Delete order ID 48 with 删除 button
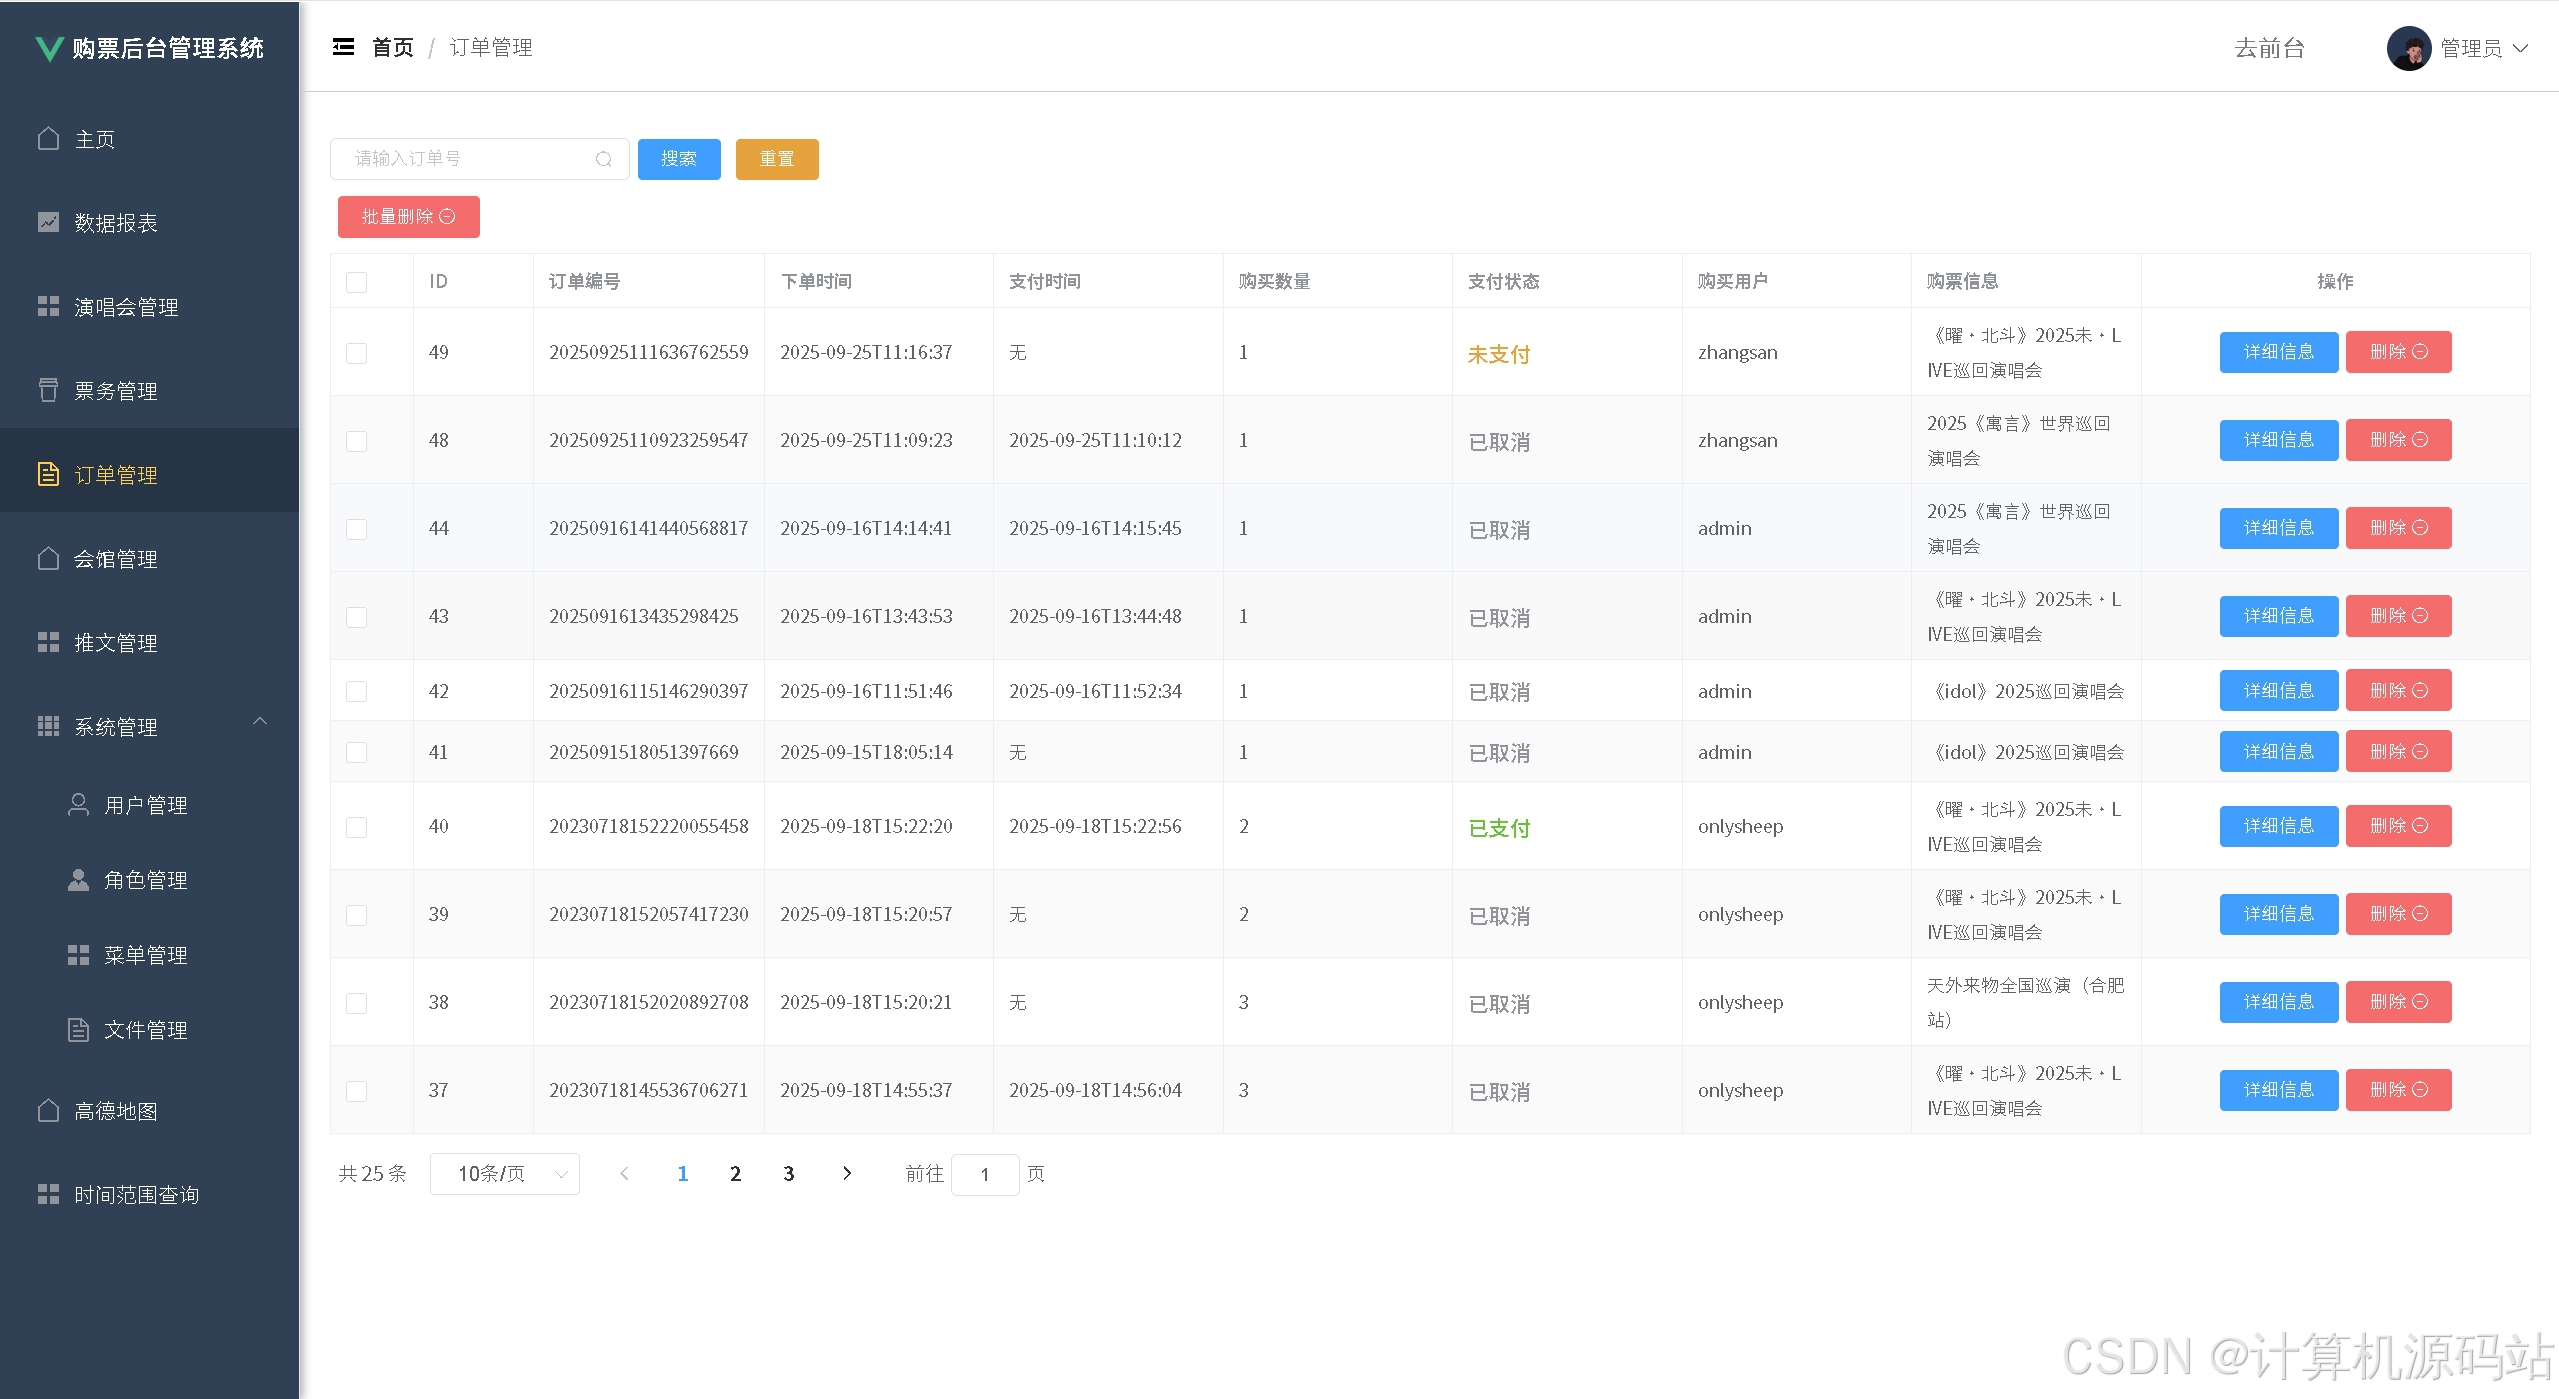2559x1399 pixels. pos(2399,440)
